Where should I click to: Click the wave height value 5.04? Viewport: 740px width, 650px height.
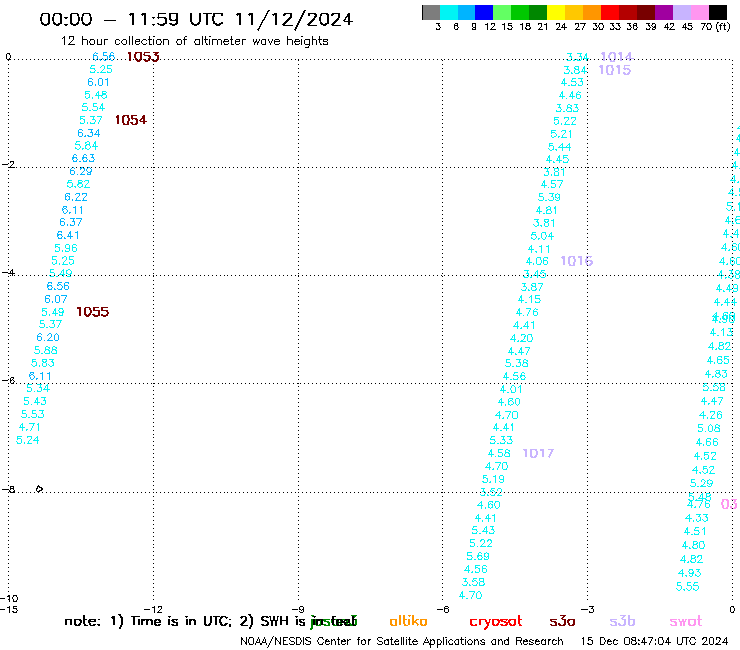tap(542, 236)
